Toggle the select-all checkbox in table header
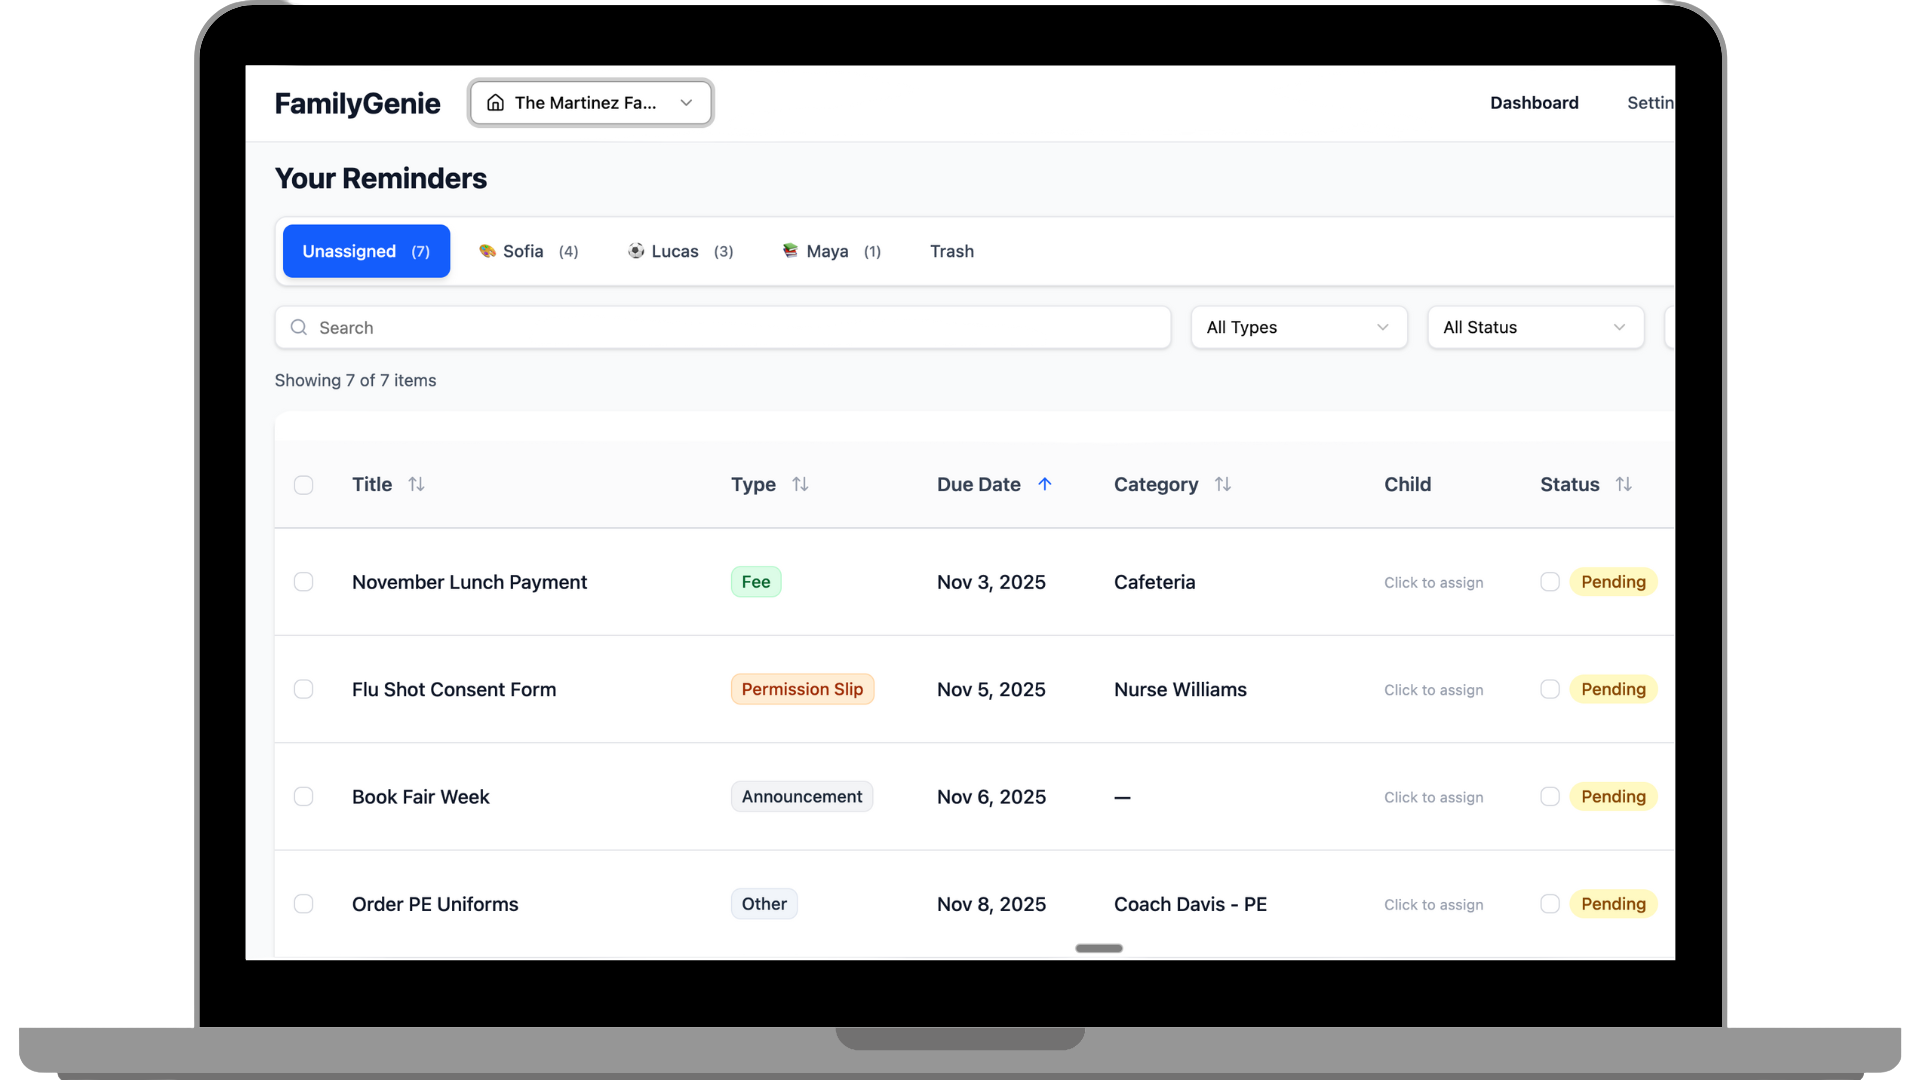This screenshot has width=1920, height=1080. pyautogui.click(x=303, y=485)
